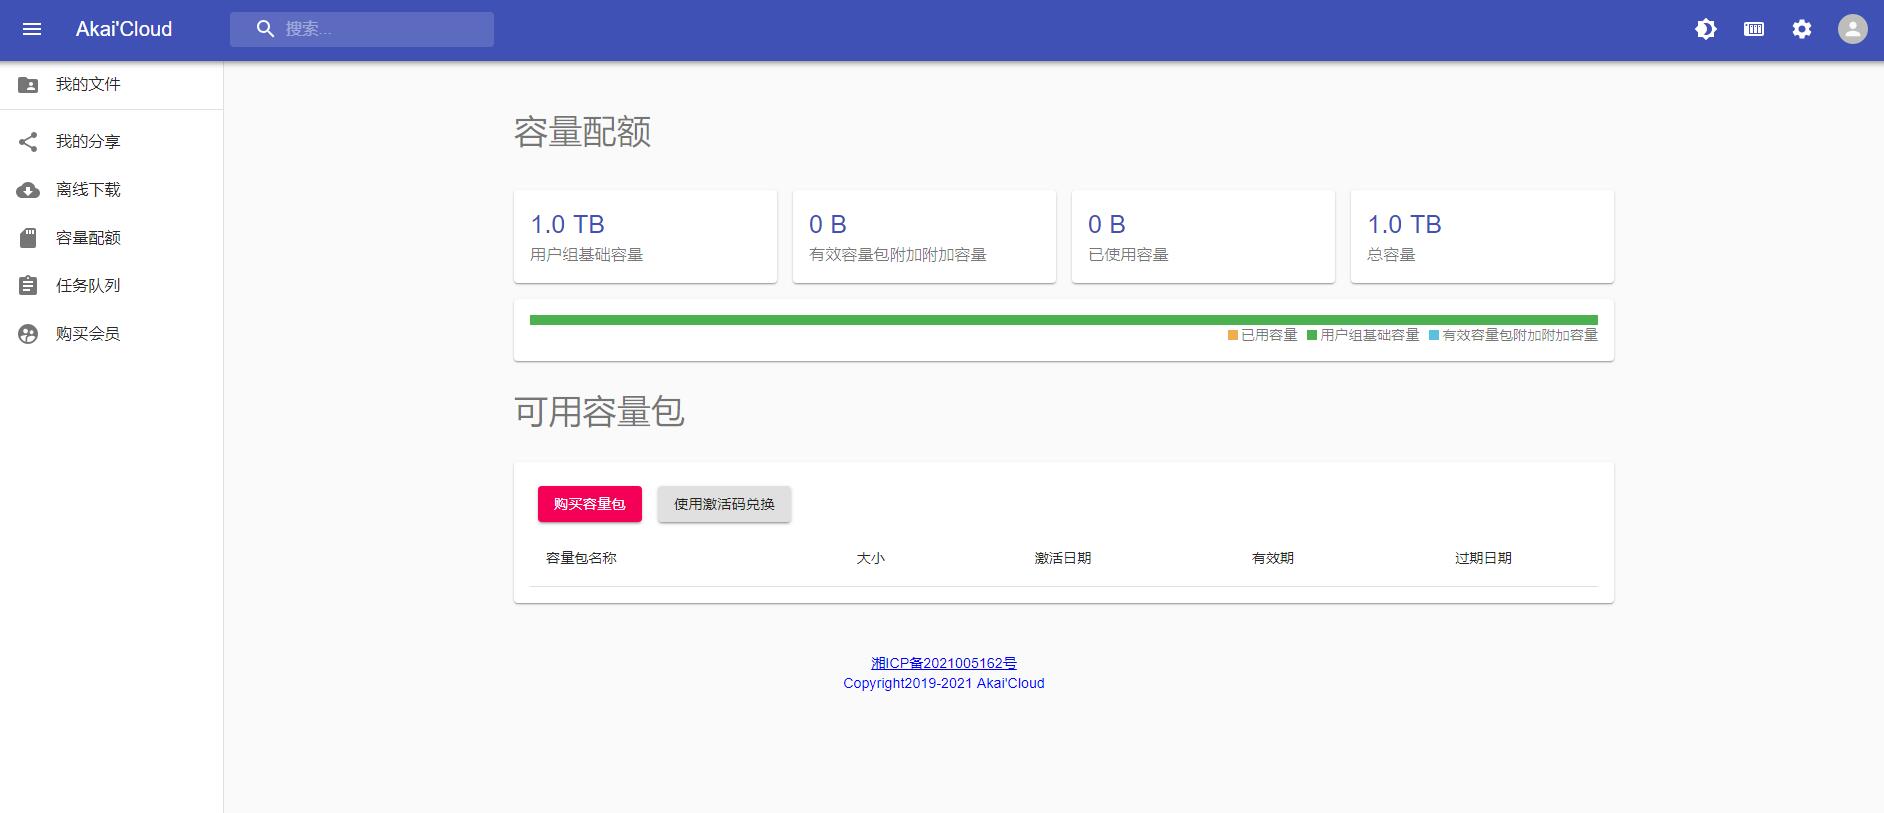The width and height of the screenshot is (1884, 813).
Task: Click the 有效容量包附加附加容量 0 B card
Action: (924, 237)
